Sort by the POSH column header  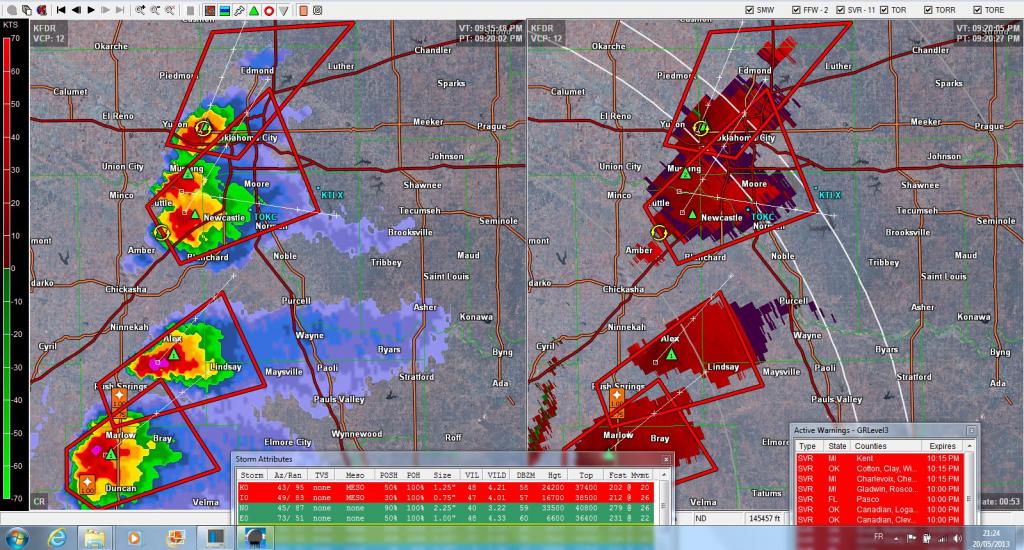(389, 475)
